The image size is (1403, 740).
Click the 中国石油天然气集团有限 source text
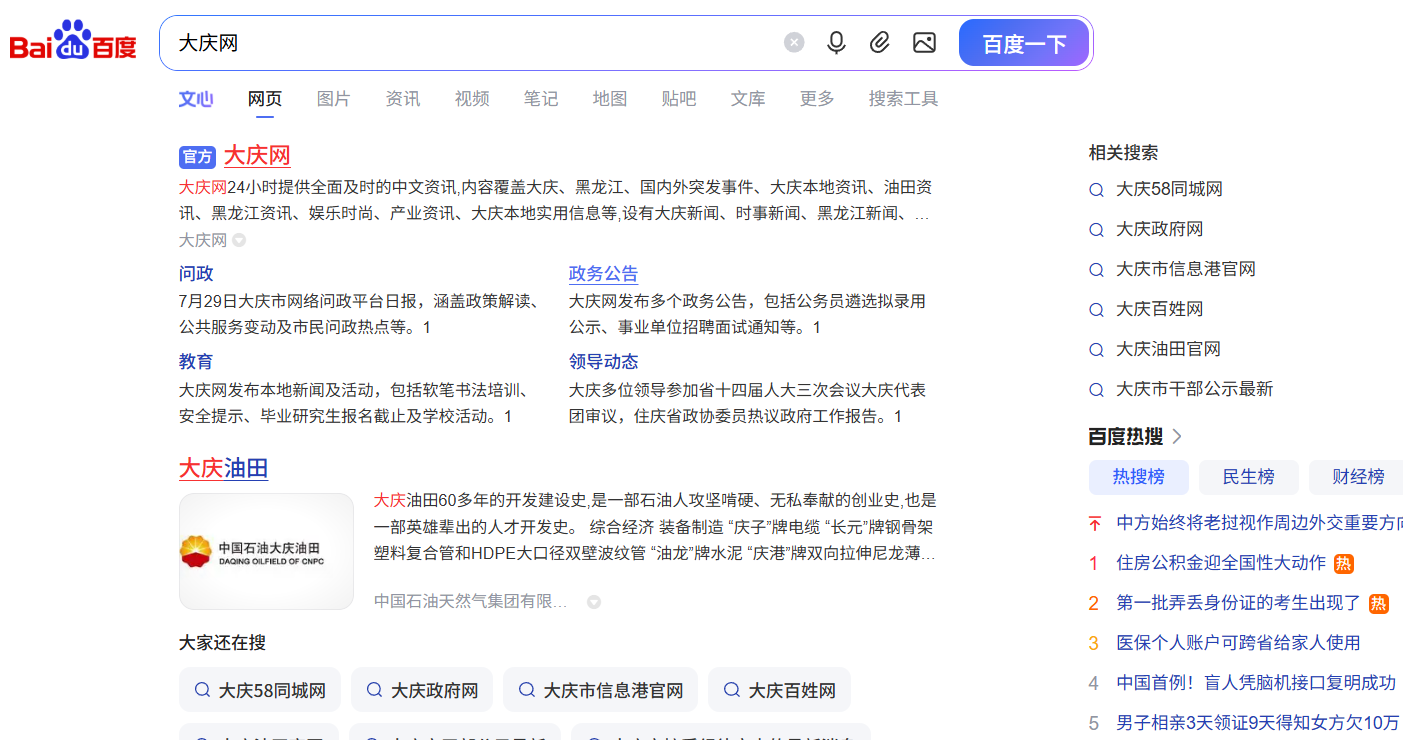[x=471, y=601]
